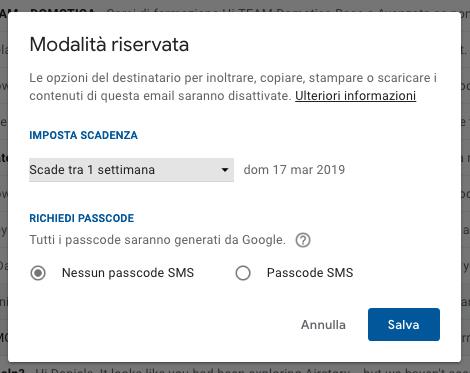
Task: Click the passcode help question mark icon
Action: (x=303, y=240)
